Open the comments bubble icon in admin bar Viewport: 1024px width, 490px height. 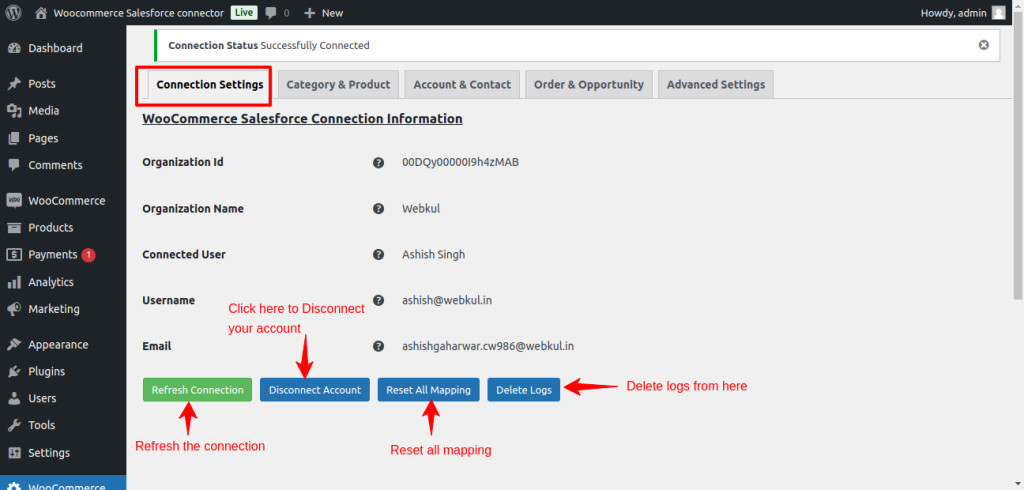tap(271, 13)
